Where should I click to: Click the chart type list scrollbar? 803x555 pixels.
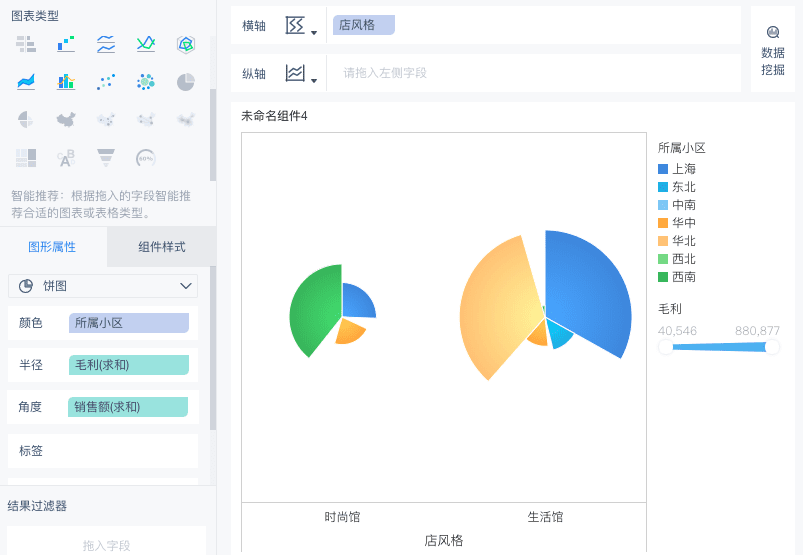click(x=213, y=134)
